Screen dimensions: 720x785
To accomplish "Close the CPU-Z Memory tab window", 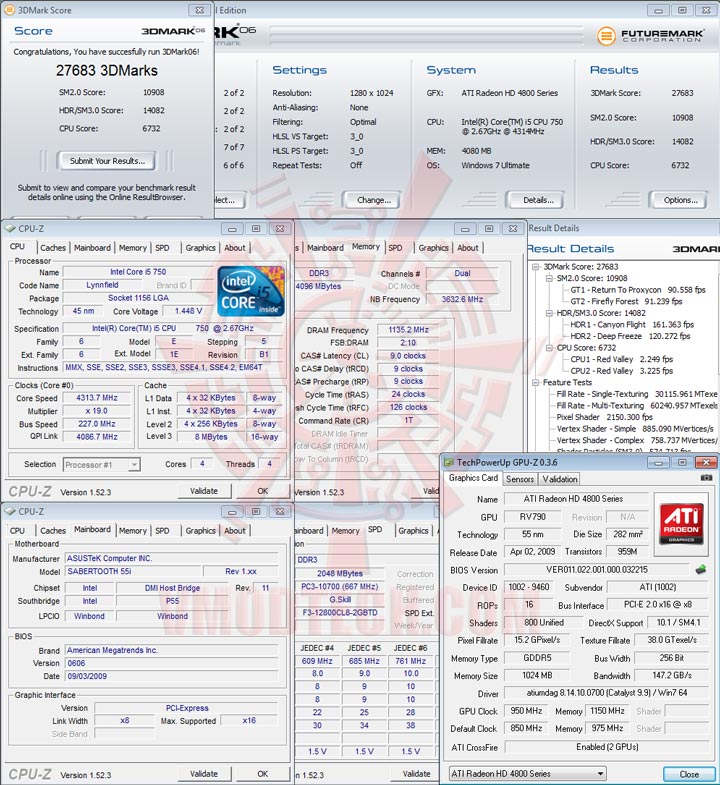I will (513, 229).
